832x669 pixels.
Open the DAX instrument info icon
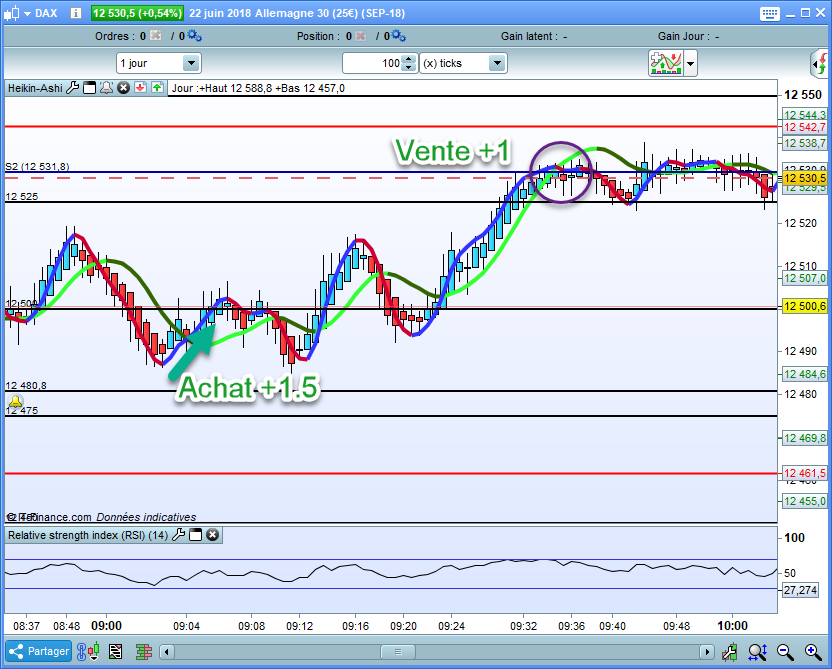tap(76, 13)
